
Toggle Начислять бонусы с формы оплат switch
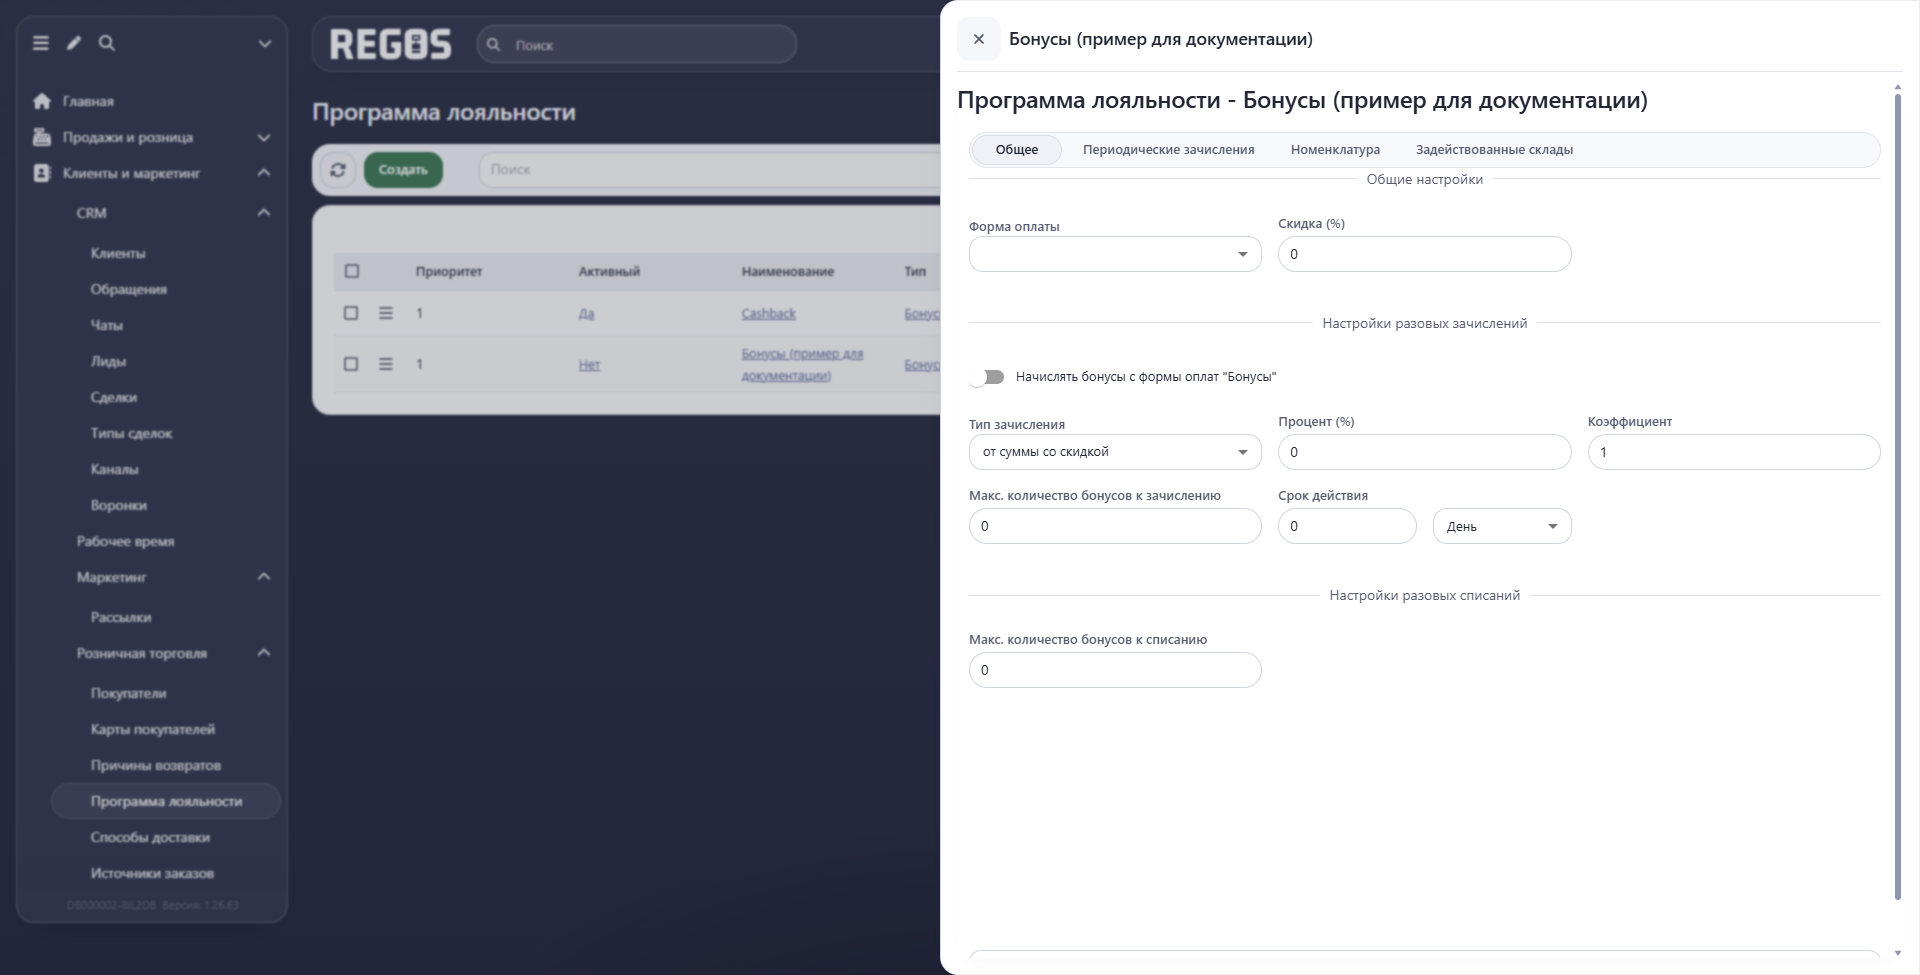click(987, 377)
